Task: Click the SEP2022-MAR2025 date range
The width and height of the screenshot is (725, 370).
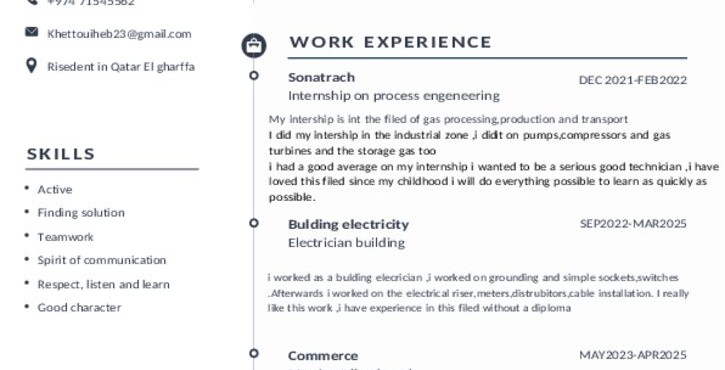Action: (x=633, y=224)
